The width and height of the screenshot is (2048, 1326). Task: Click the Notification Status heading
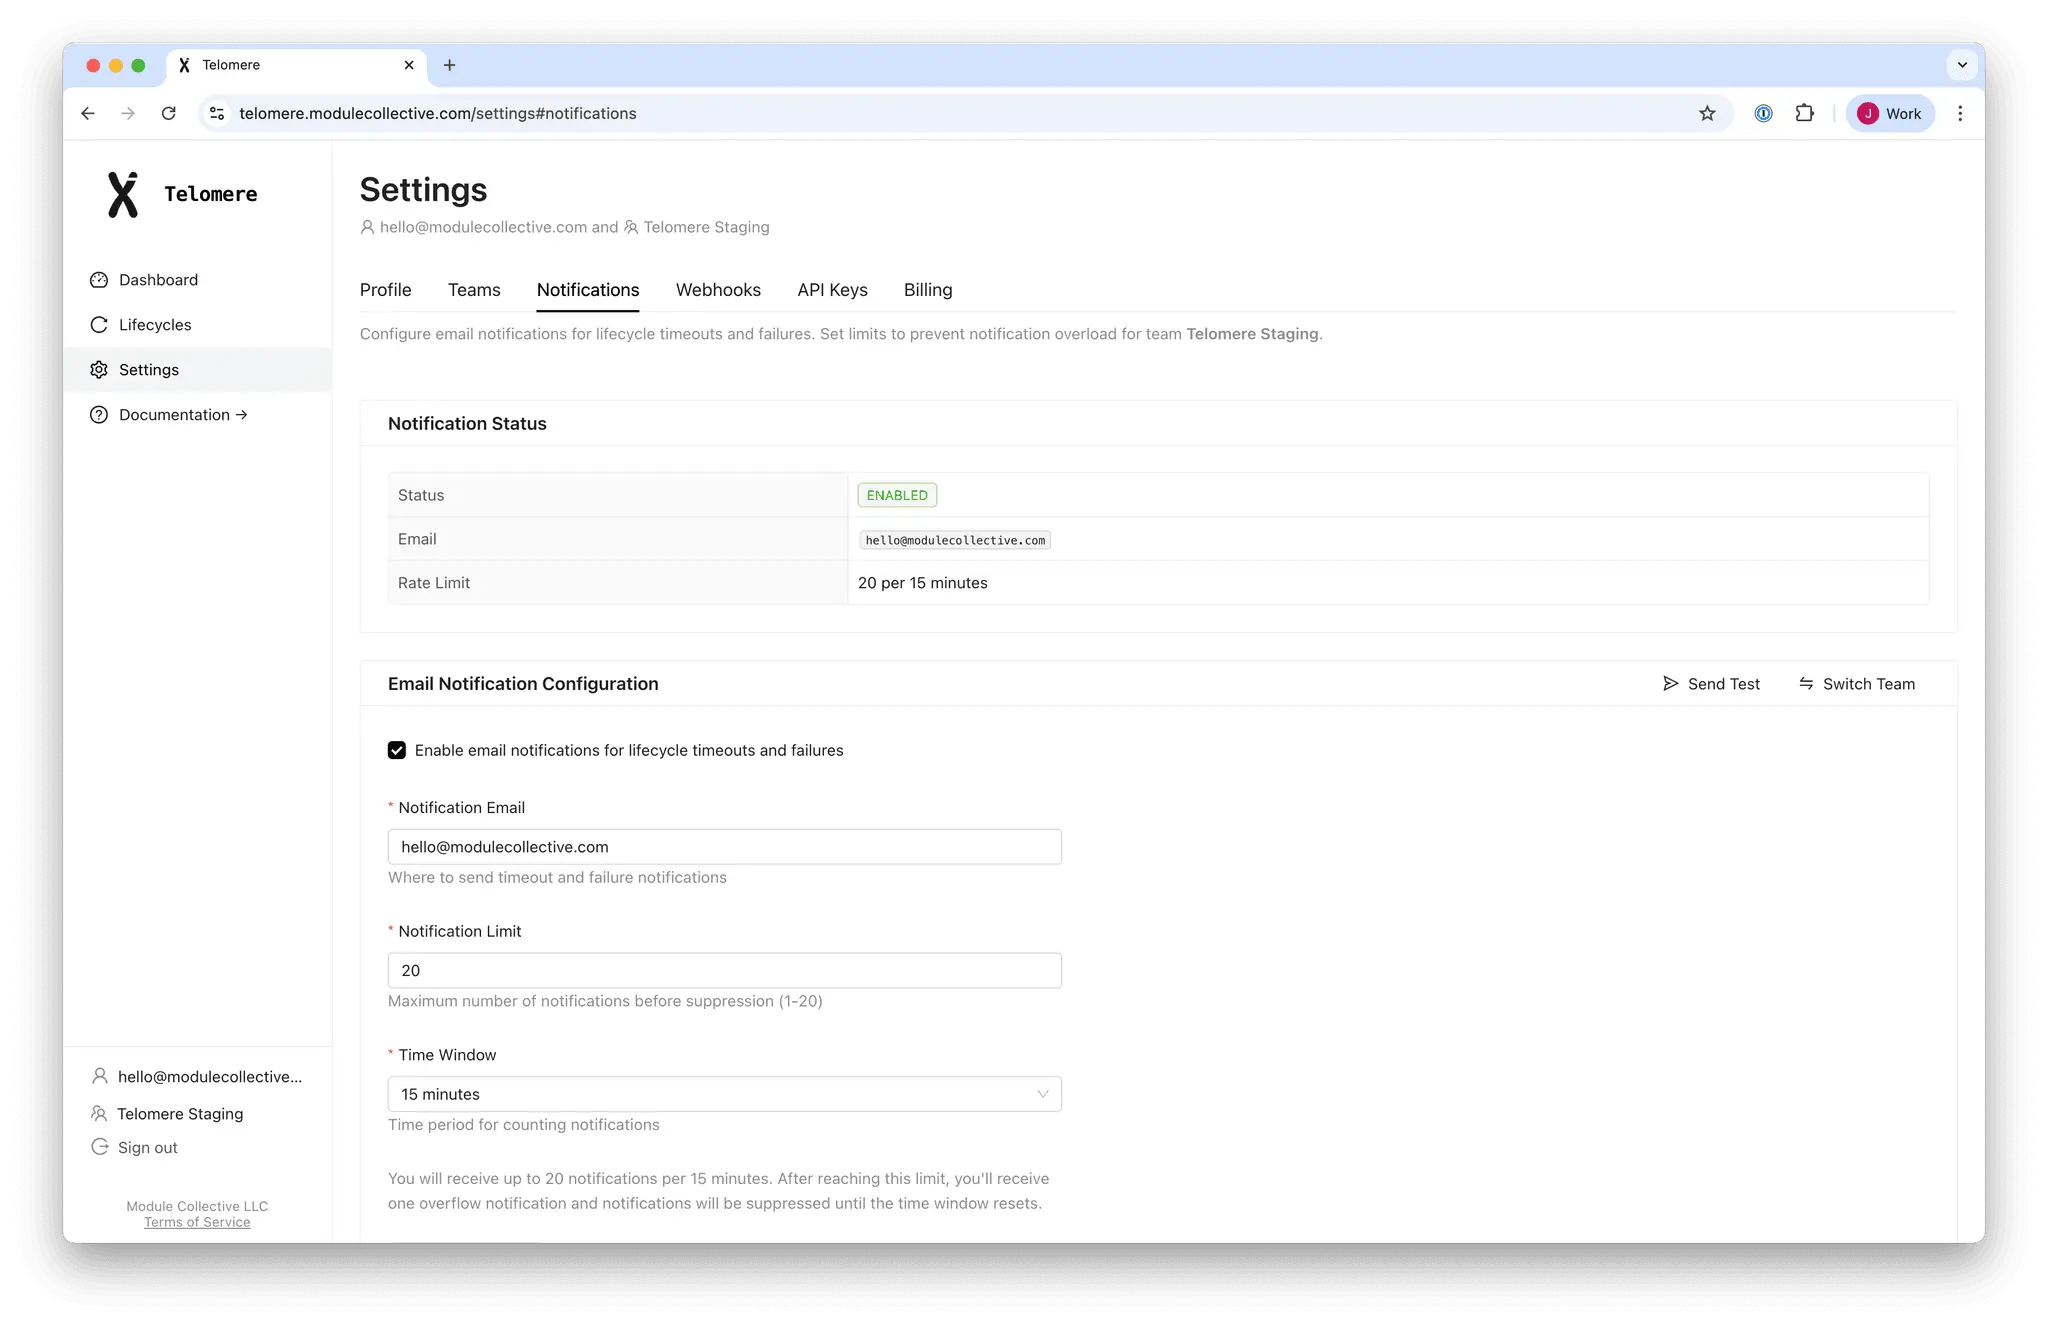point(467,424)
